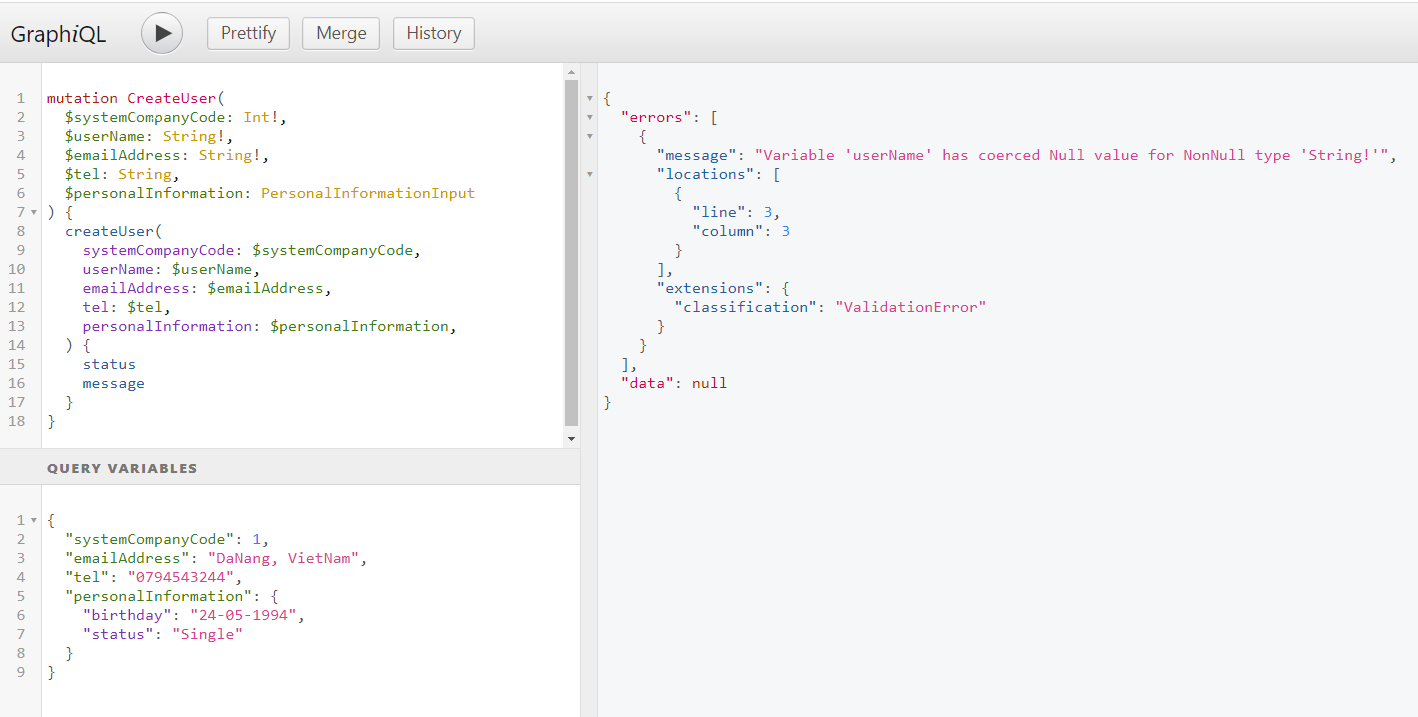Collapse the "locations" array in the response
Screen dimensions: 1418x717
pyautogui.click(x=590, y=174)
